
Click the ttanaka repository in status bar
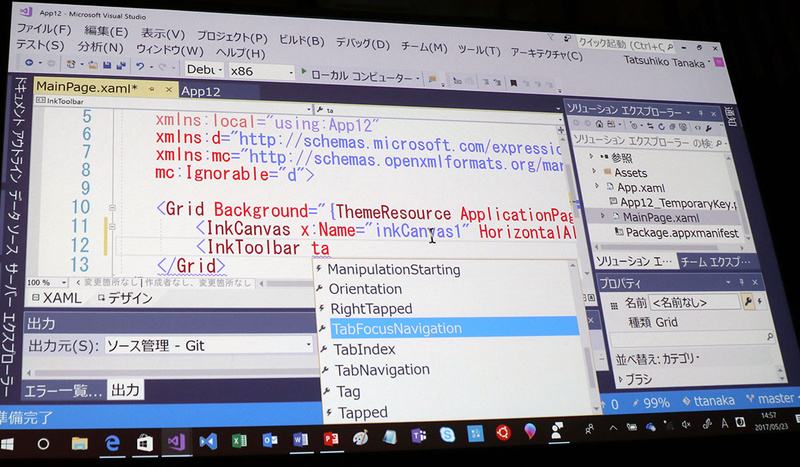pyautogui.click(x=709, y=401)
